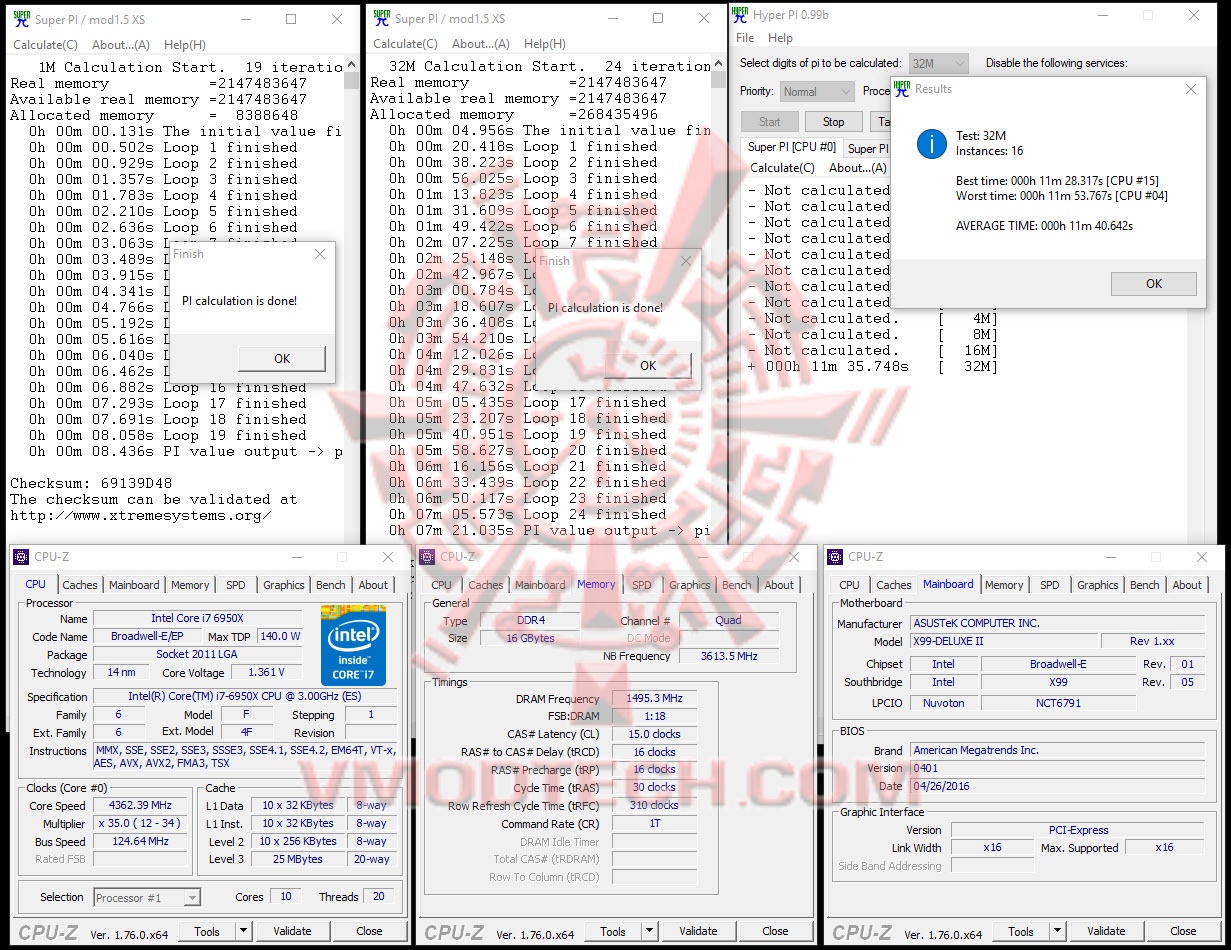Image resolution: width=1231 pixels, height=950 pixels.
Task: Click the AVERAGE TIME line in Results dialog
Action: 1044,226
